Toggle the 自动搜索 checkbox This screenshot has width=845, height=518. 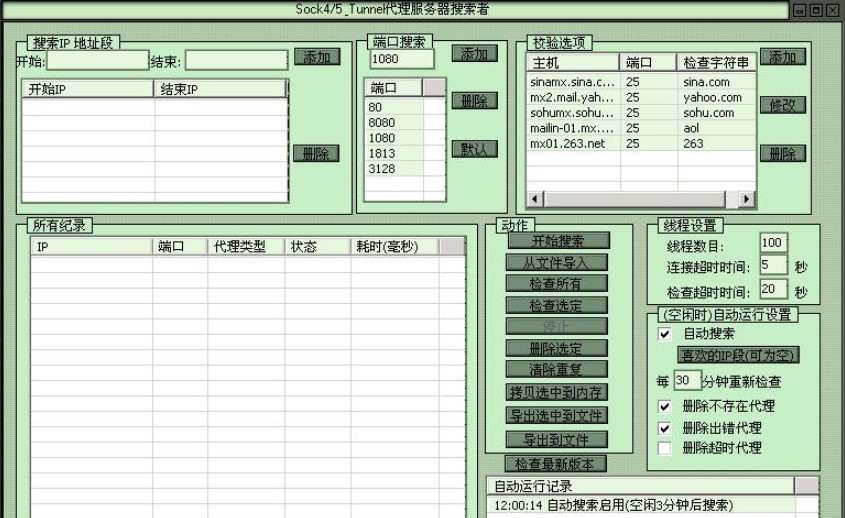(664, 334)
